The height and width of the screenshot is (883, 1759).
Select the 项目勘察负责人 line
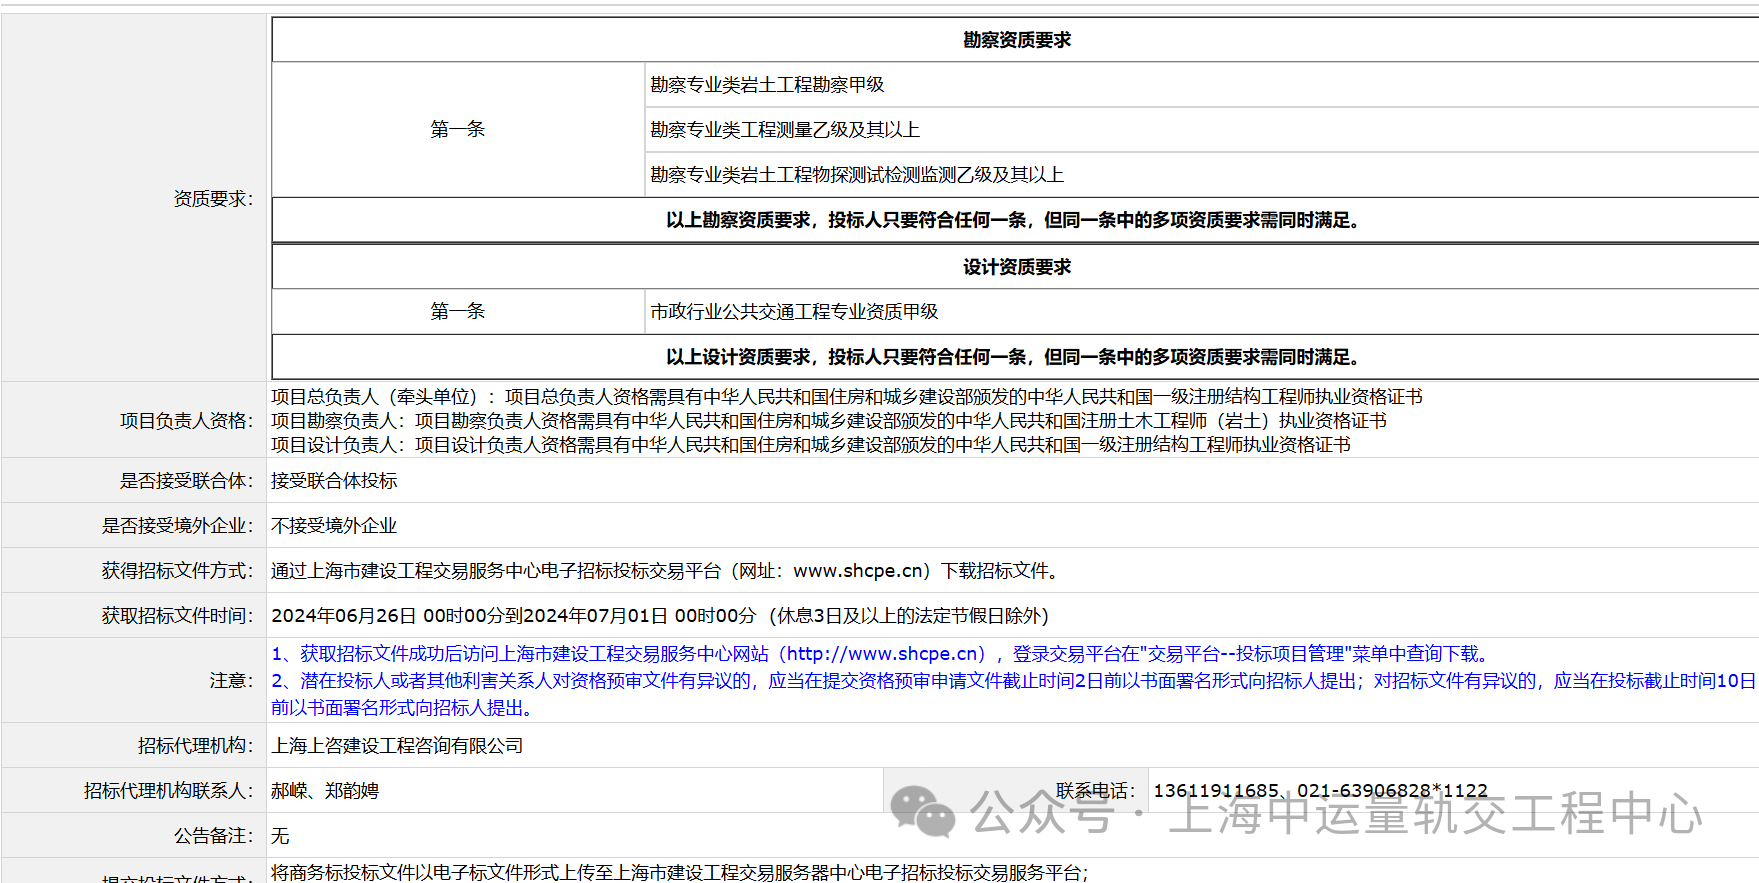click(x=828, y=421)
